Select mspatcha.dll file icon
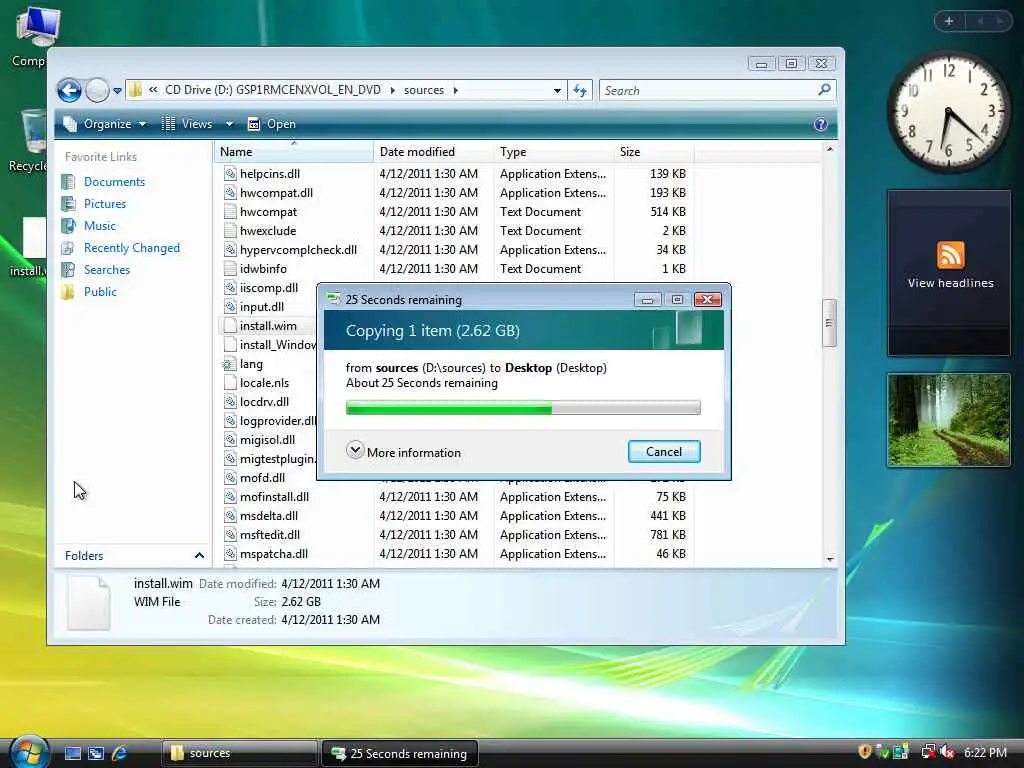Viewport: 1024px width, 768px height. point(230,553)
